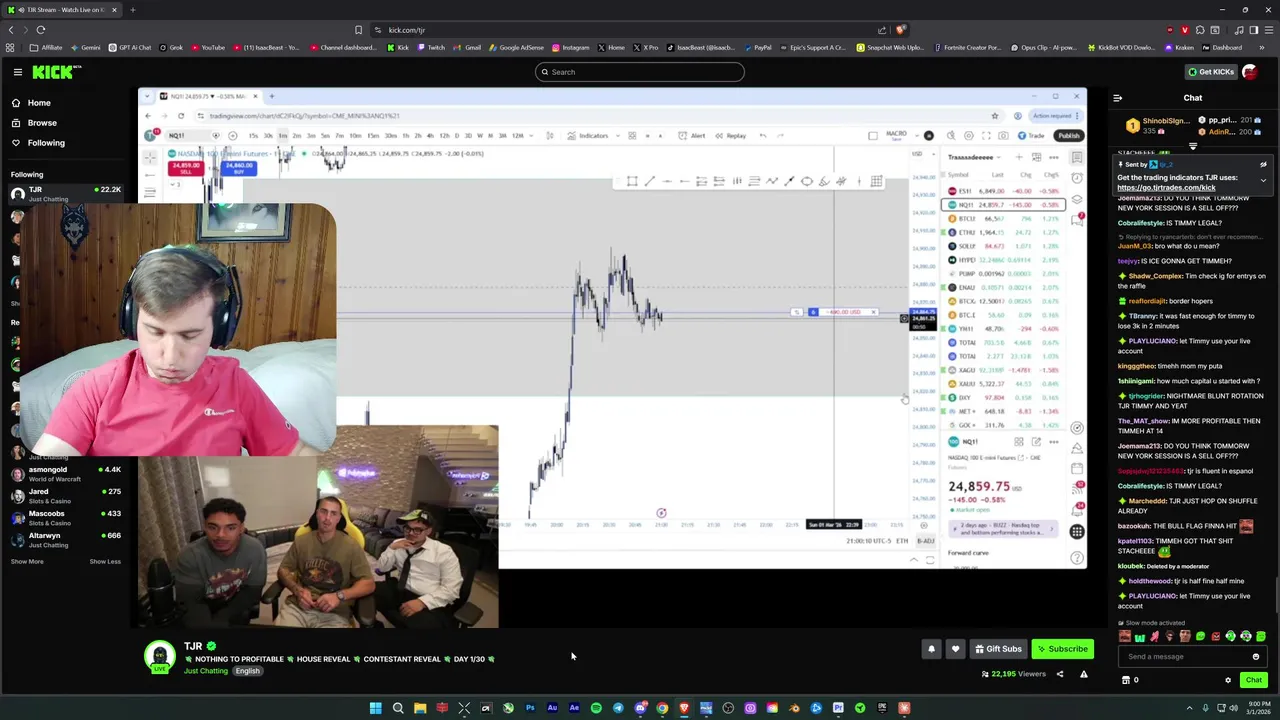
Task: Open Spotify from the taskbar
Action: click(x=596, y=708)
